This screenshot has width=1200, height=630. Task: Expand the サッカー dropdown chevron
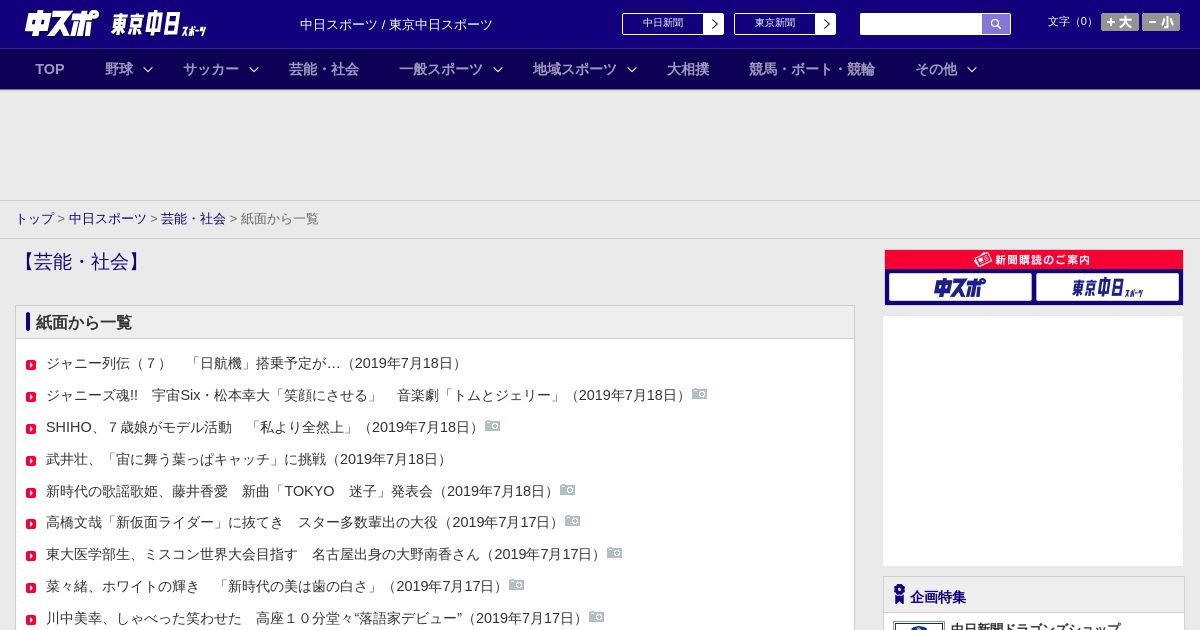tap(254, 69)
